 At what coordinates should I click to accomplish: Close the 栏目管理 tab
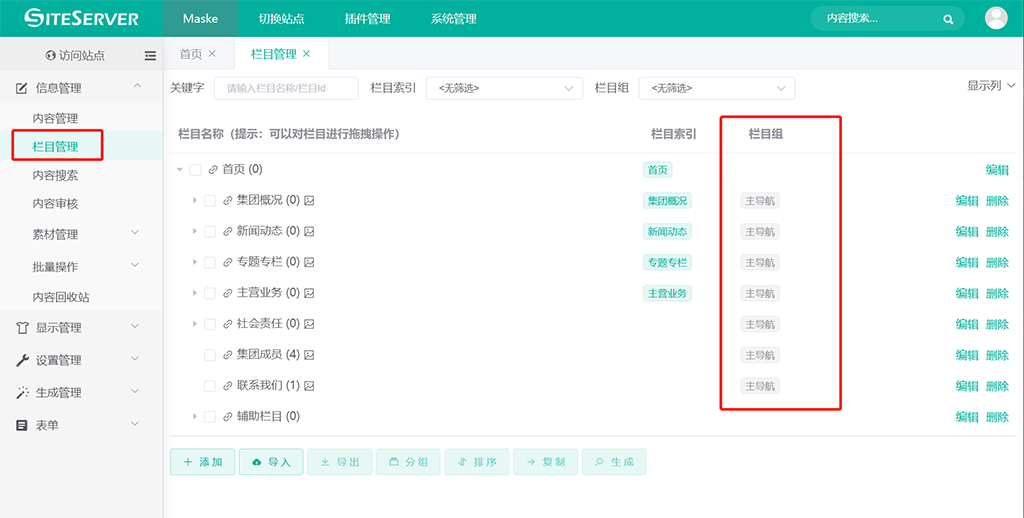coord(307,54)
